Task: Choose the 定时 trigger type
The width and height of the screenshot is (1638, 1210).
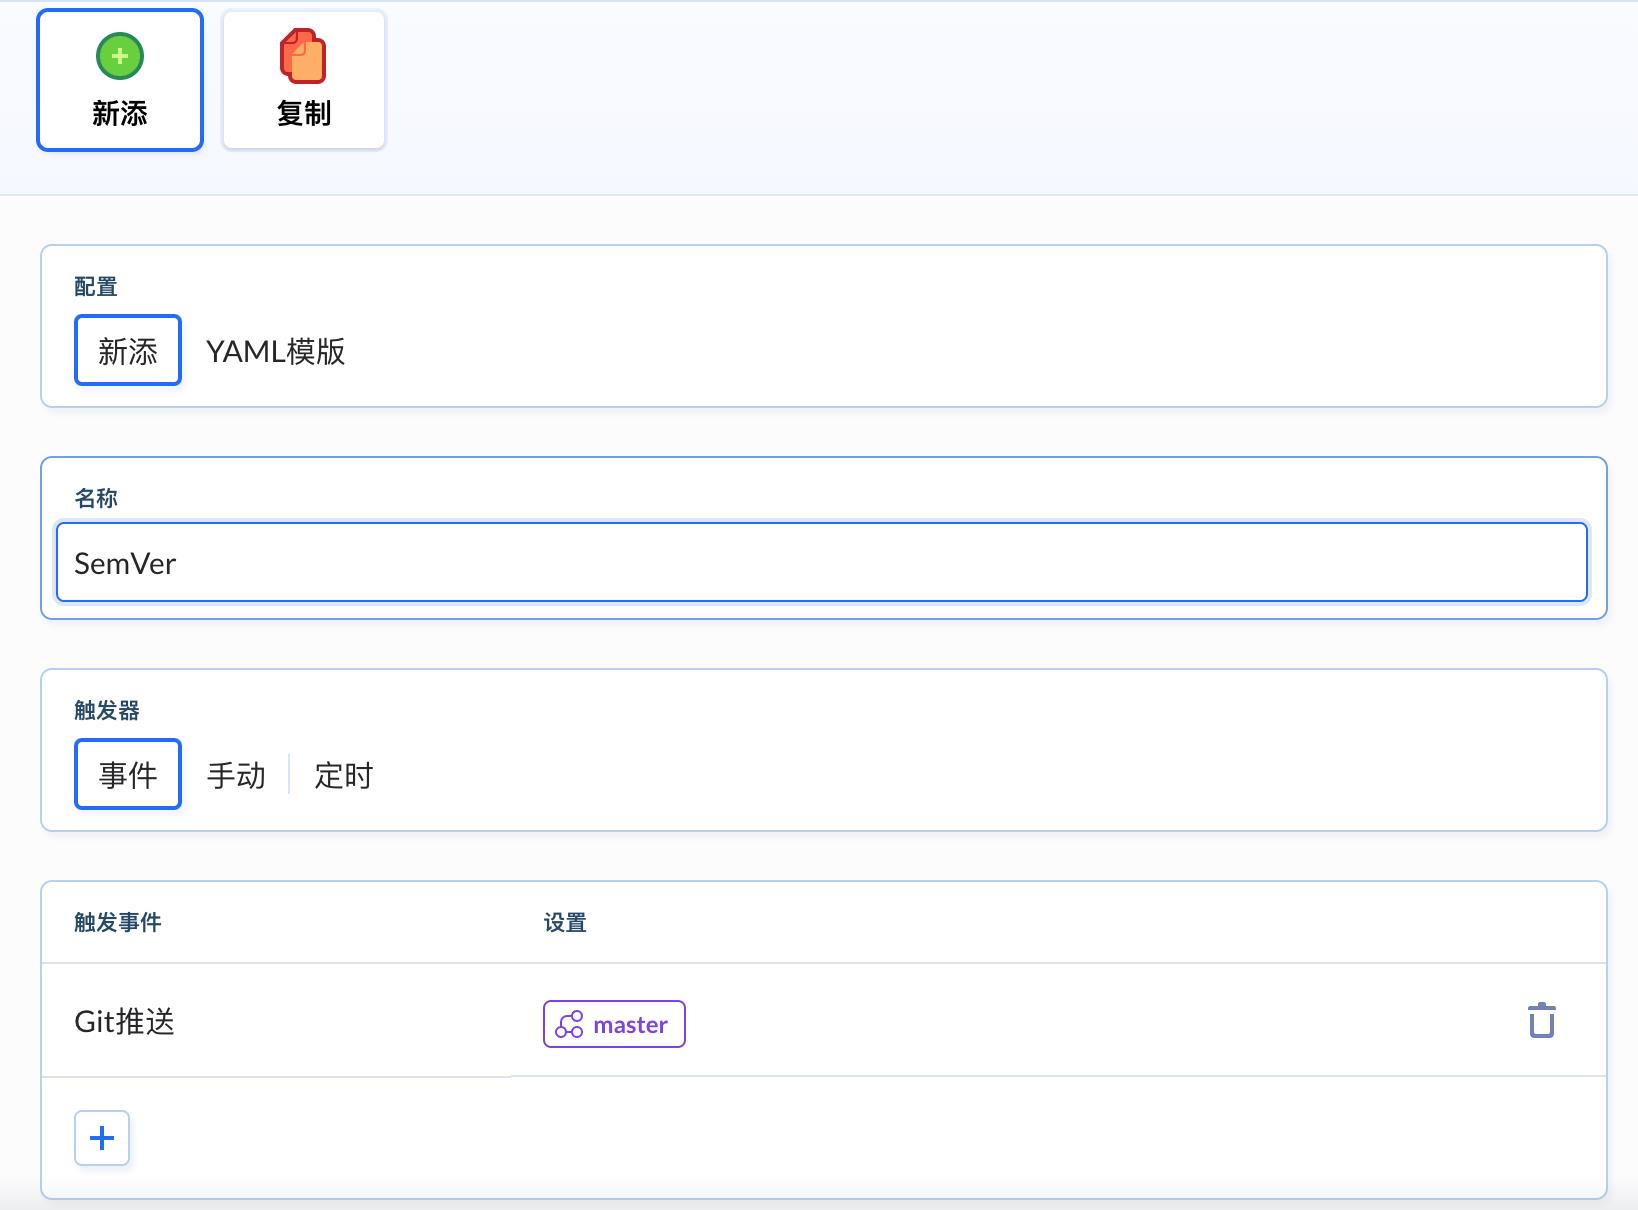Action: [343, 775]
